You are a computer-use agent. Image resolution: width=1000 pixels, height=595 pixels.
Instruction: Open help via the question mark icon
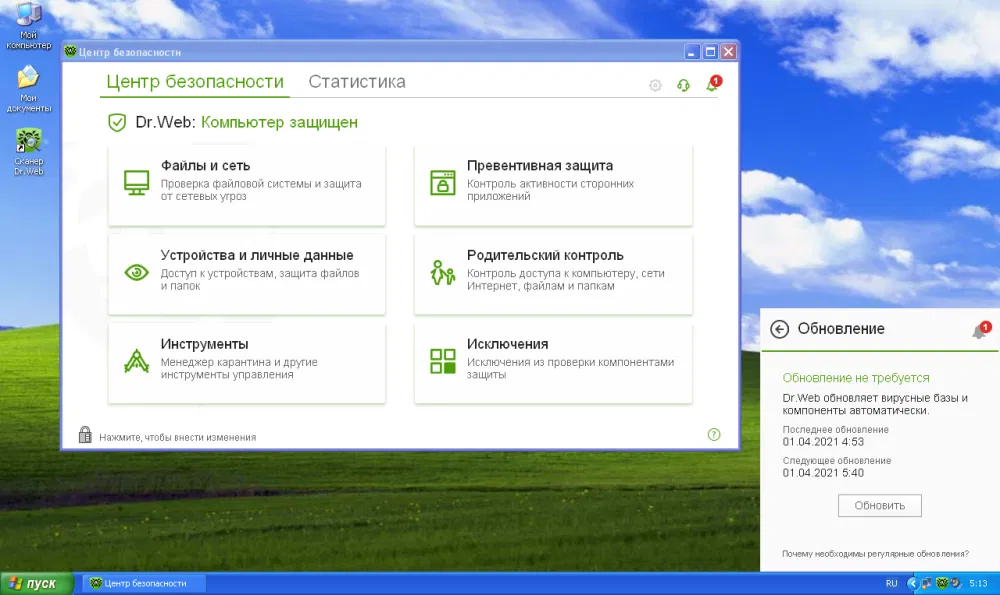click(714, 434)
